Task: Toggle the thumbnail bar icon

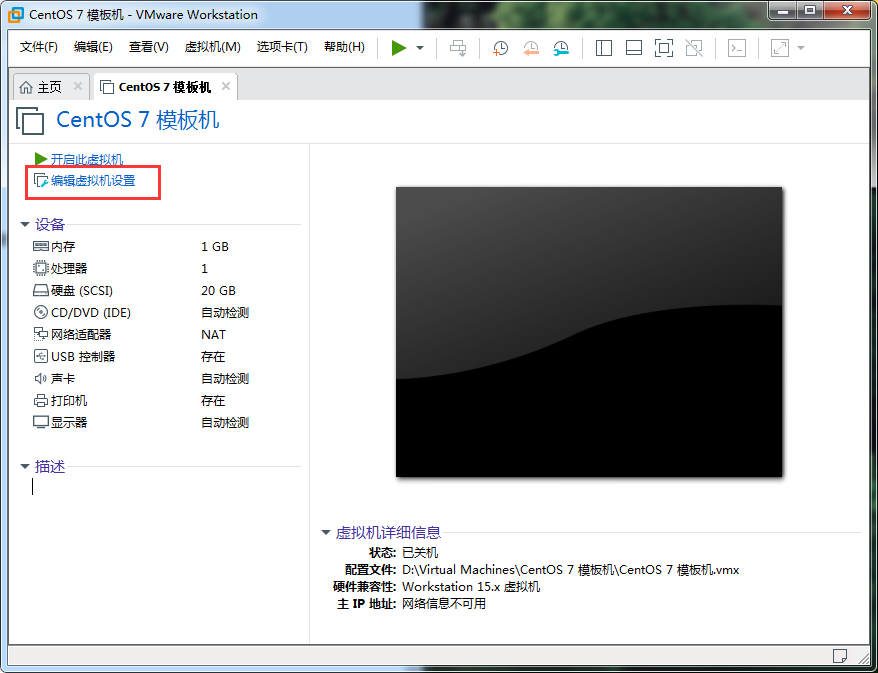Action: pyautogui.click(x=634, y=48)
